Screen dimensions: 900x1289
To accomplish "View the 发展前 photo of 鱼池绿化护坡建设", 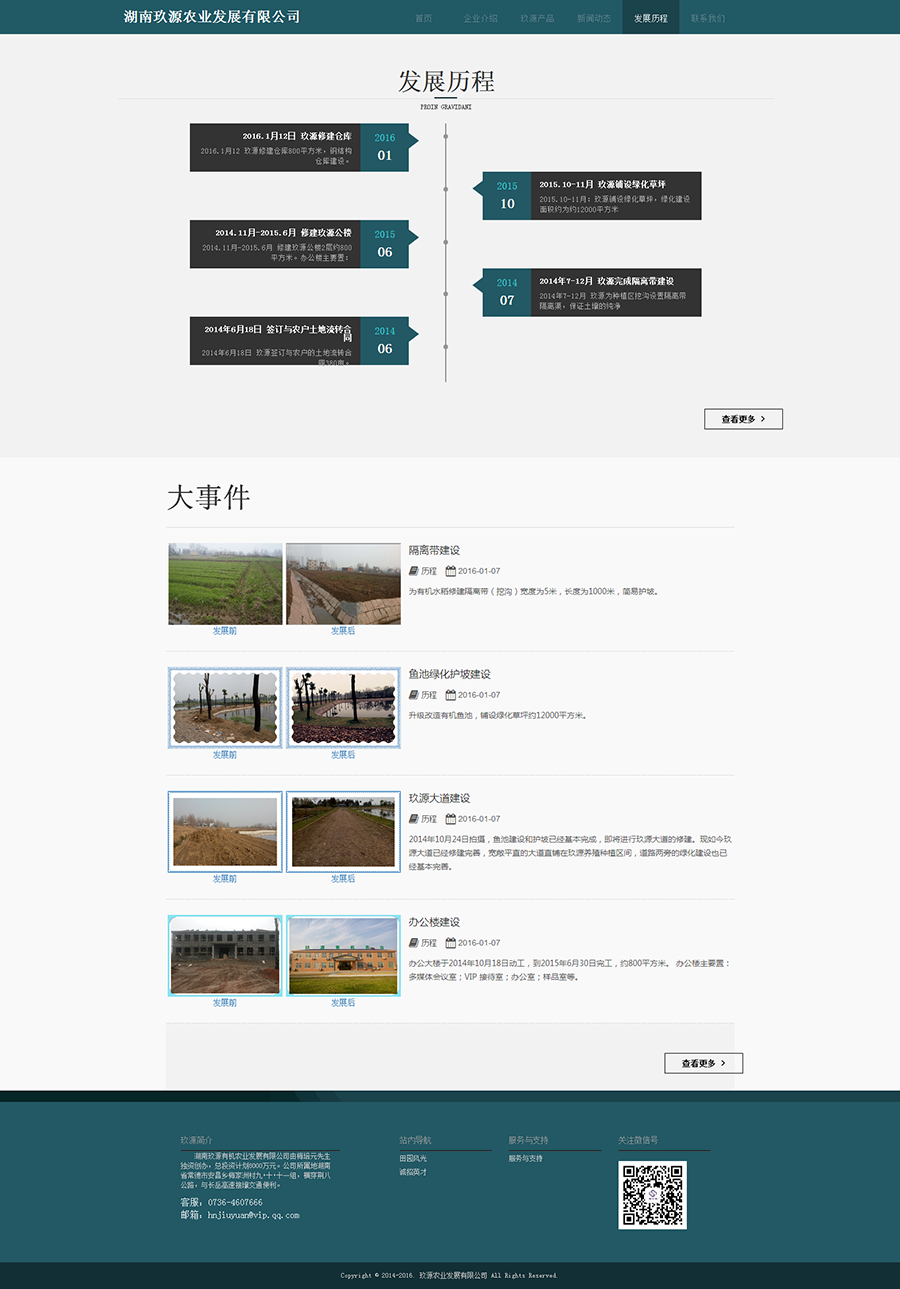I will 225,708.
